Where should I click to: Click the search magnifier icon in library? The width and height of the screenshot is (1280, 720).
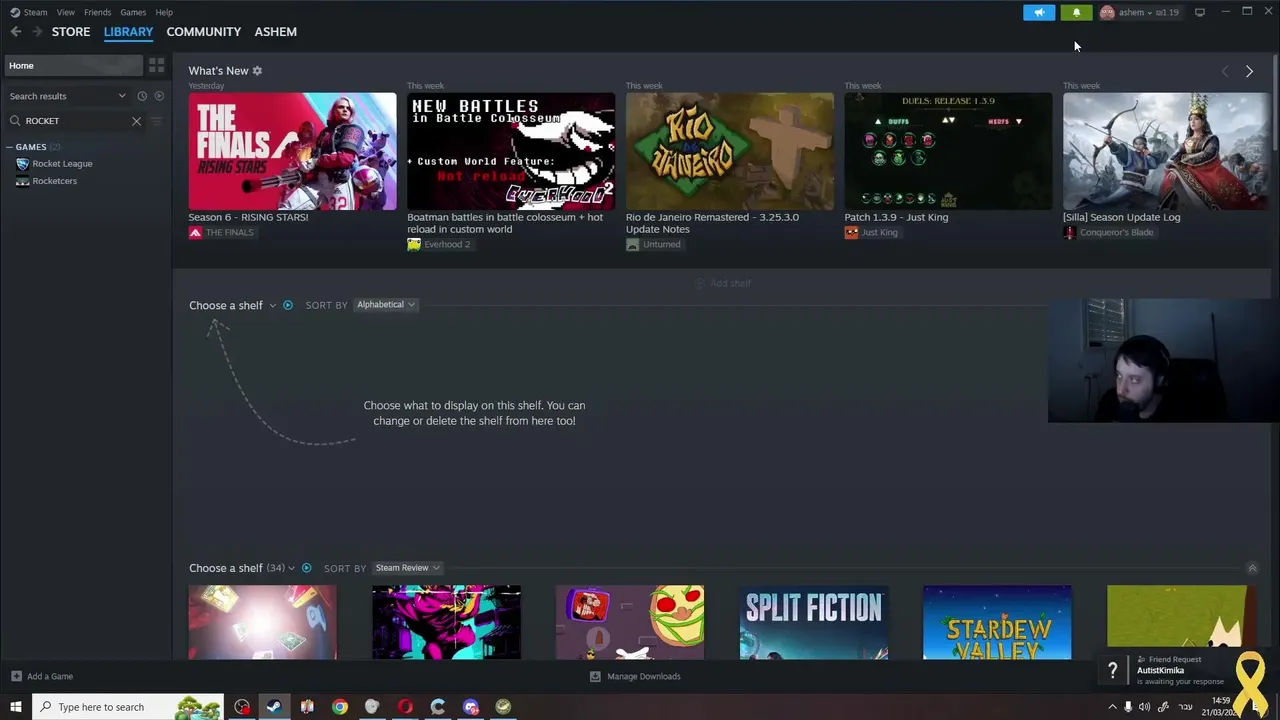pos(15,121)
